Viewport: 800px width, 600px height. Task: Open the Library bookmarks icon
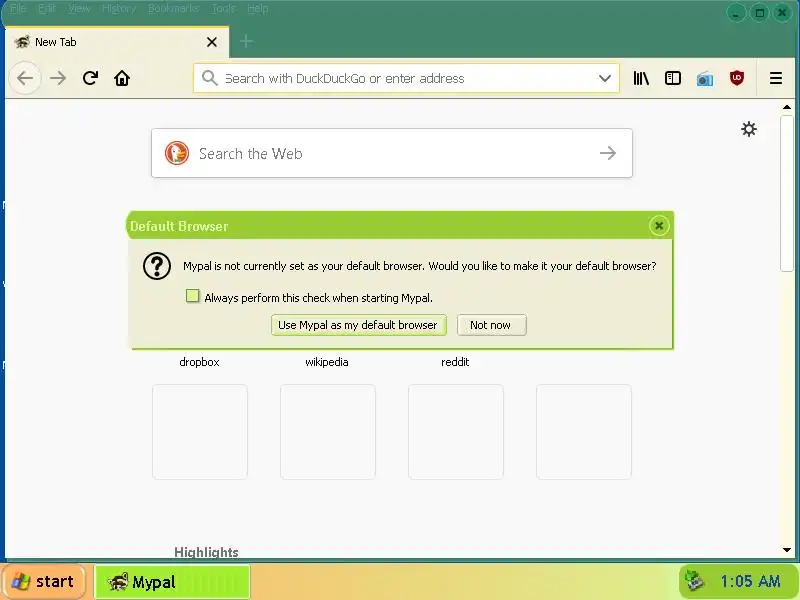pos(641,78)
